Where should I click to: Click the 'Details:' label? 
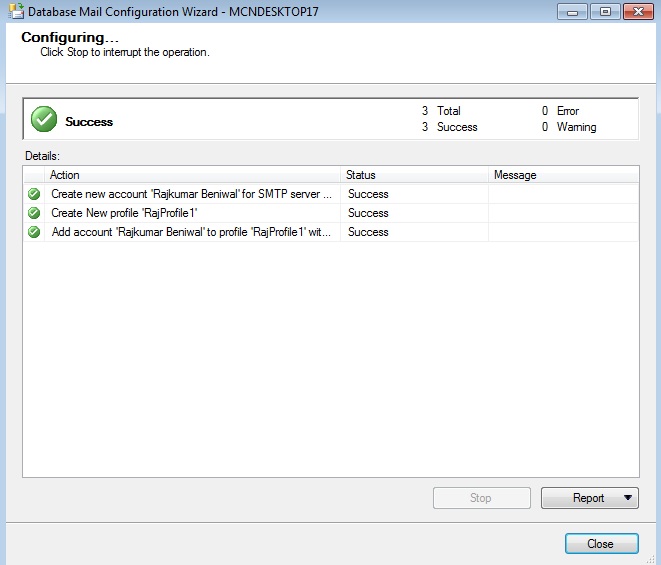(42, 156)
